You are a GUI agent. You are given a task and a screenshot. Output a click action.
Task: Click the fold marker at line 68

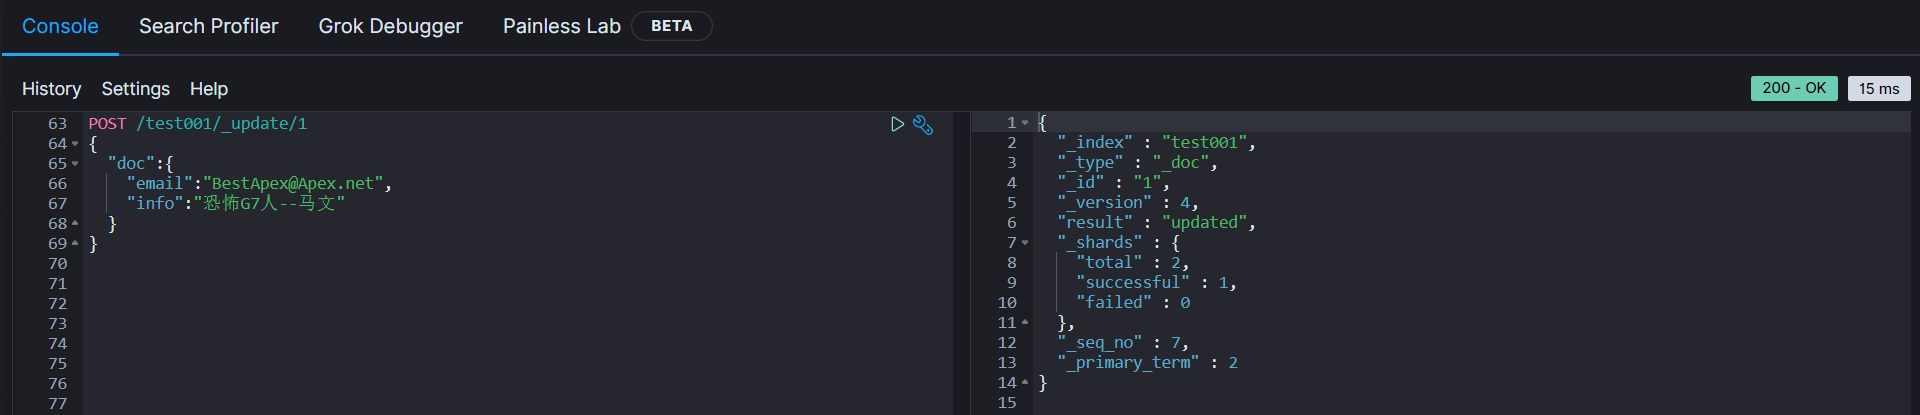[x=75, y=223]
